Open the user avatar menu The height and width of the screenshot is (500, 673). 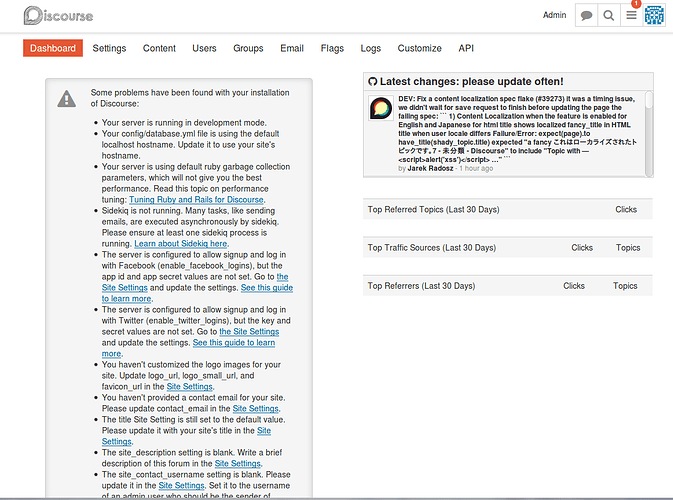(654, 15)
